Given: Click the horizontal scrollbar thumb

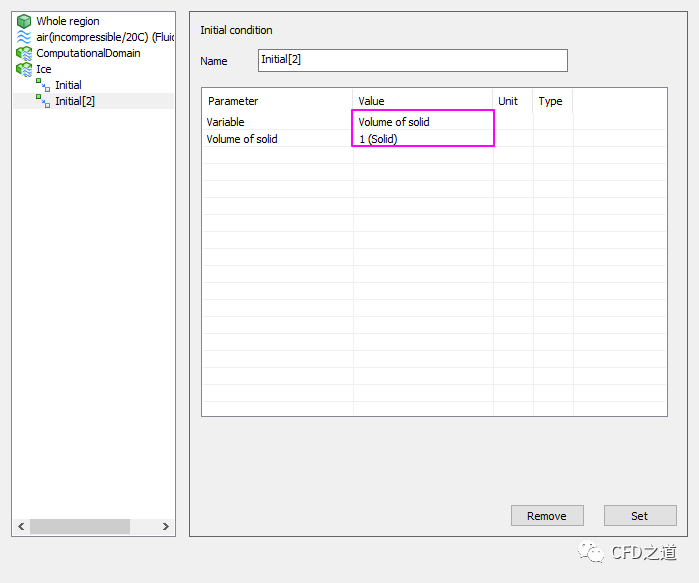Looking at the screenshot, I should [x=80, y=526].
